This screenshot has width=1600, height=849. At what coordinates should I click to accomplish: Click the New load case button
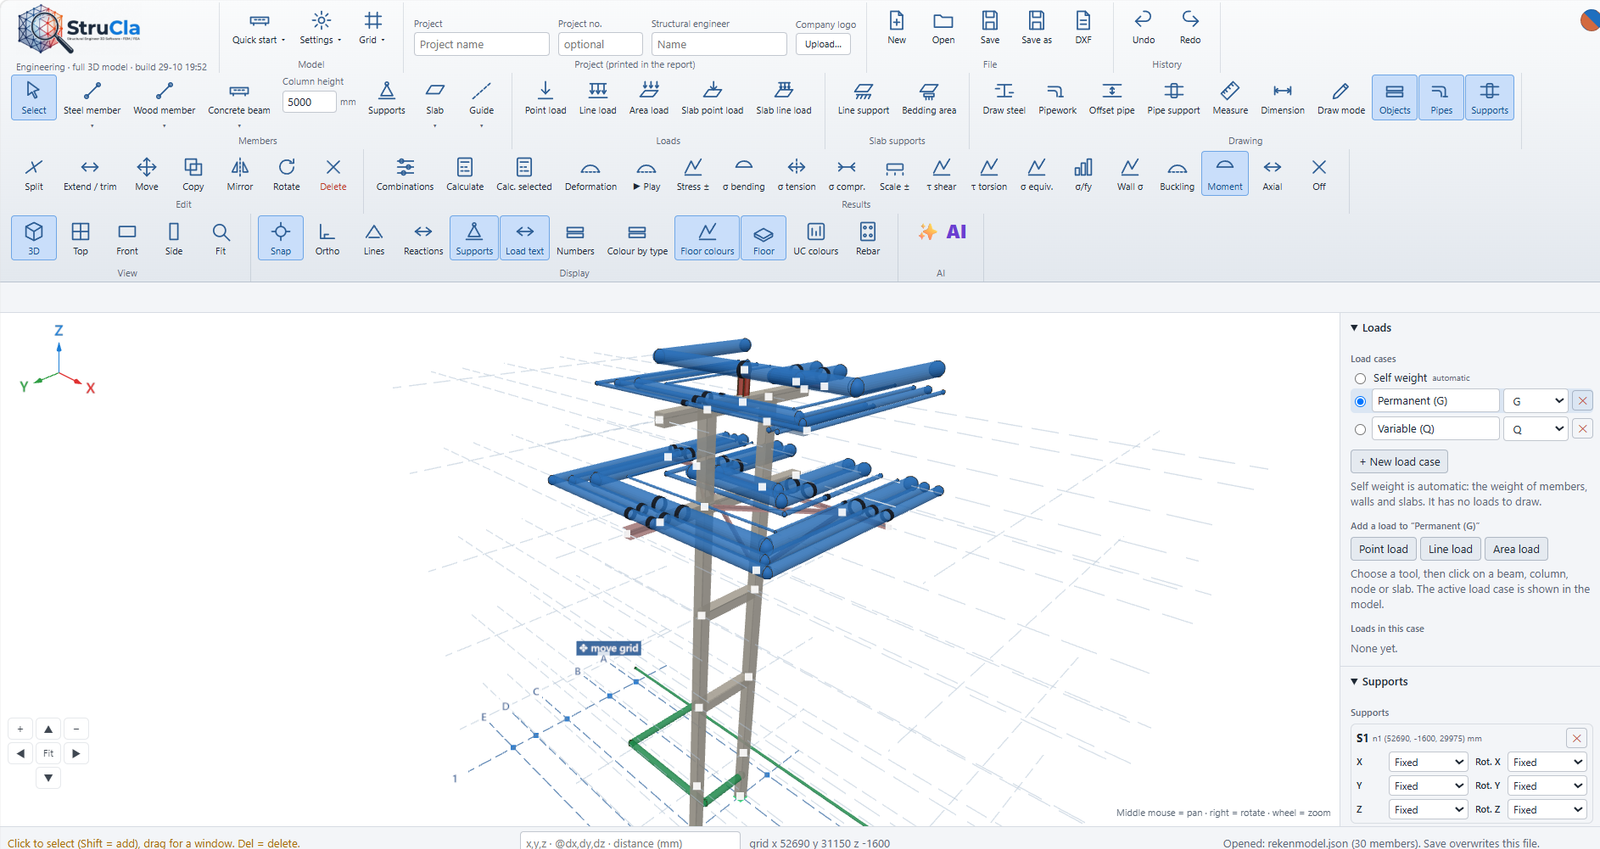pos(1399,462)
